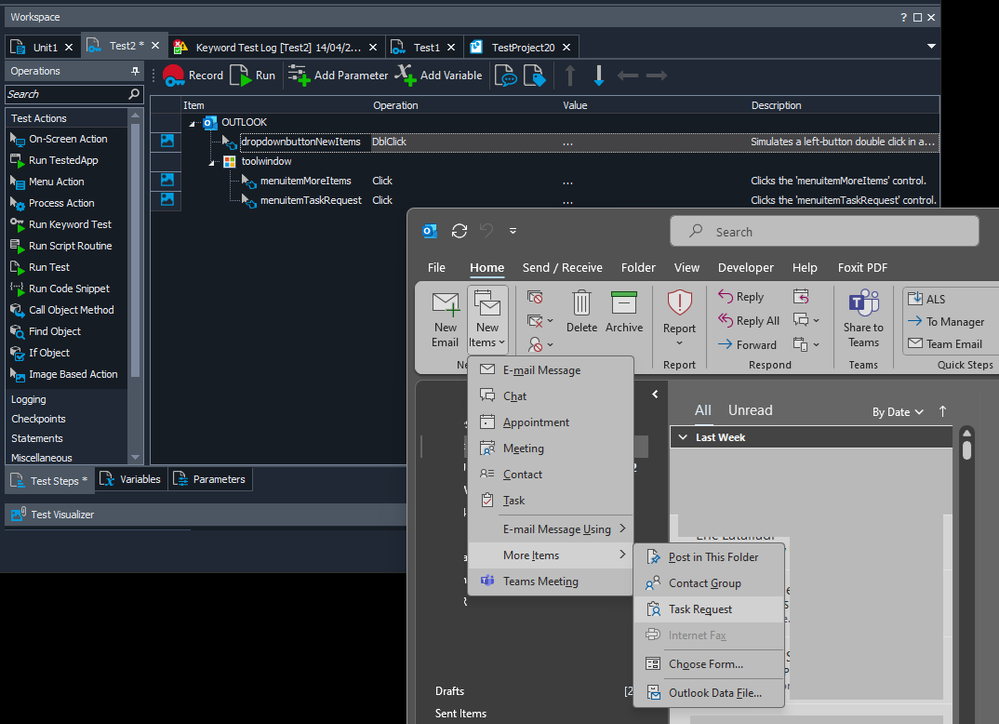Click the document tag icon in toolbar
Viewport: 999px width, 724px height.
[x=535, y=75]
